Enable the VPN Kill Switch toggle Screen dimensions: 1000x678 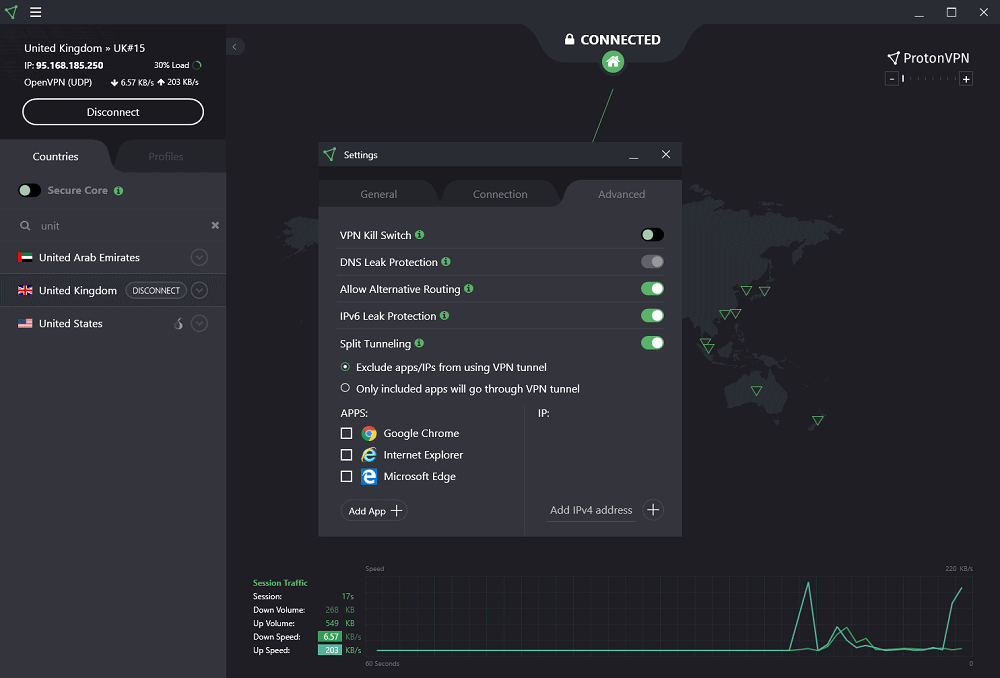pyautogui.click(x=652, y=235)
